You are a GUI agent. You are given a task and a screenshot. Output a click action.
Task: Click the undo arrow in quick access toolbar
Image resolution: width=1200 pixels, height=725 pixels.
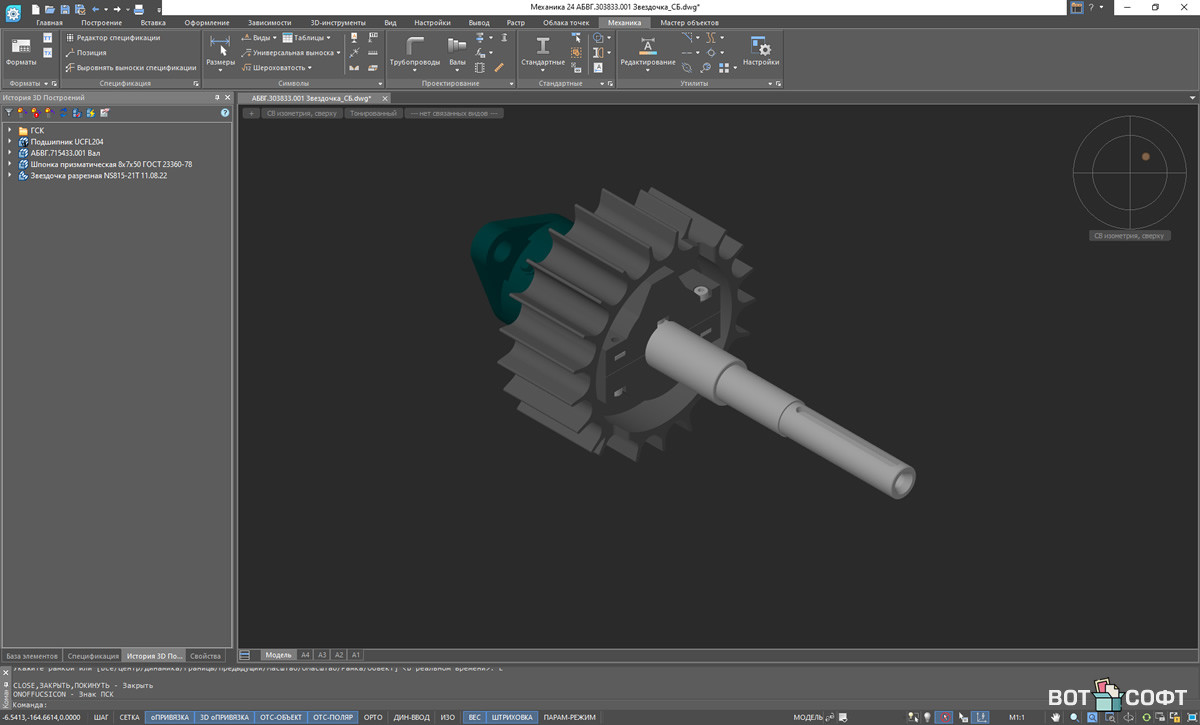pyautogui.click(x=95, y=8)
